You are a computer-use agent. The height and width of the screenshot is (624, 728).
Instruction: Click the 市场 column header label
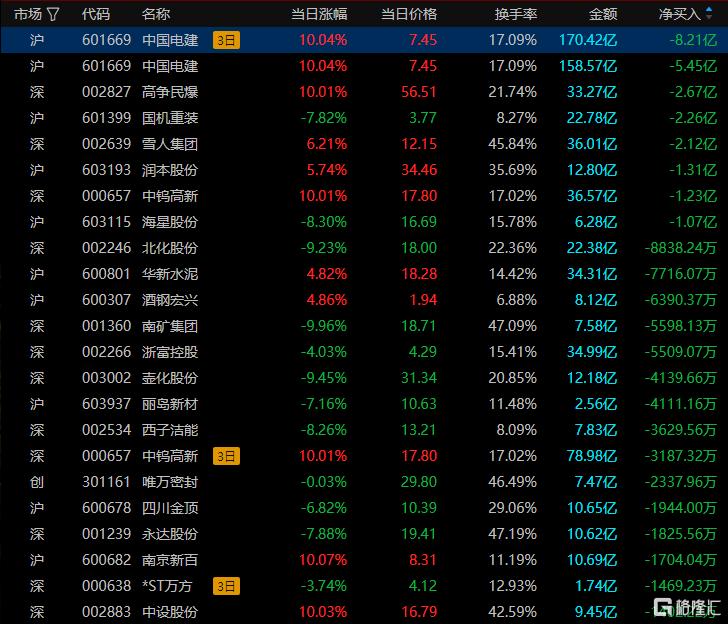click(28, 14)
